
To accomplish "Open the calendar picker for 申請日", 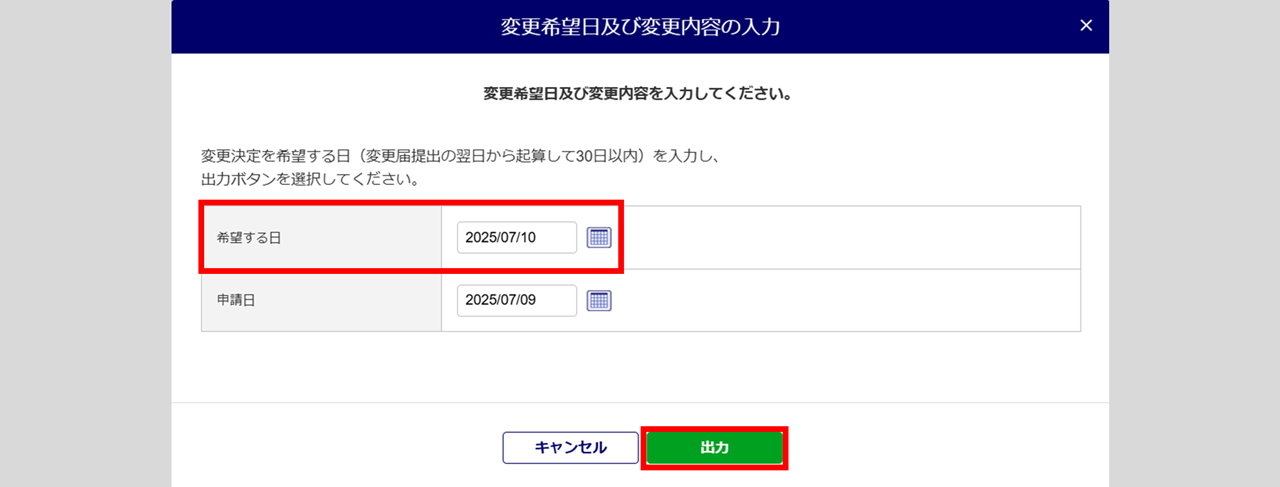I will coord(598,300).
